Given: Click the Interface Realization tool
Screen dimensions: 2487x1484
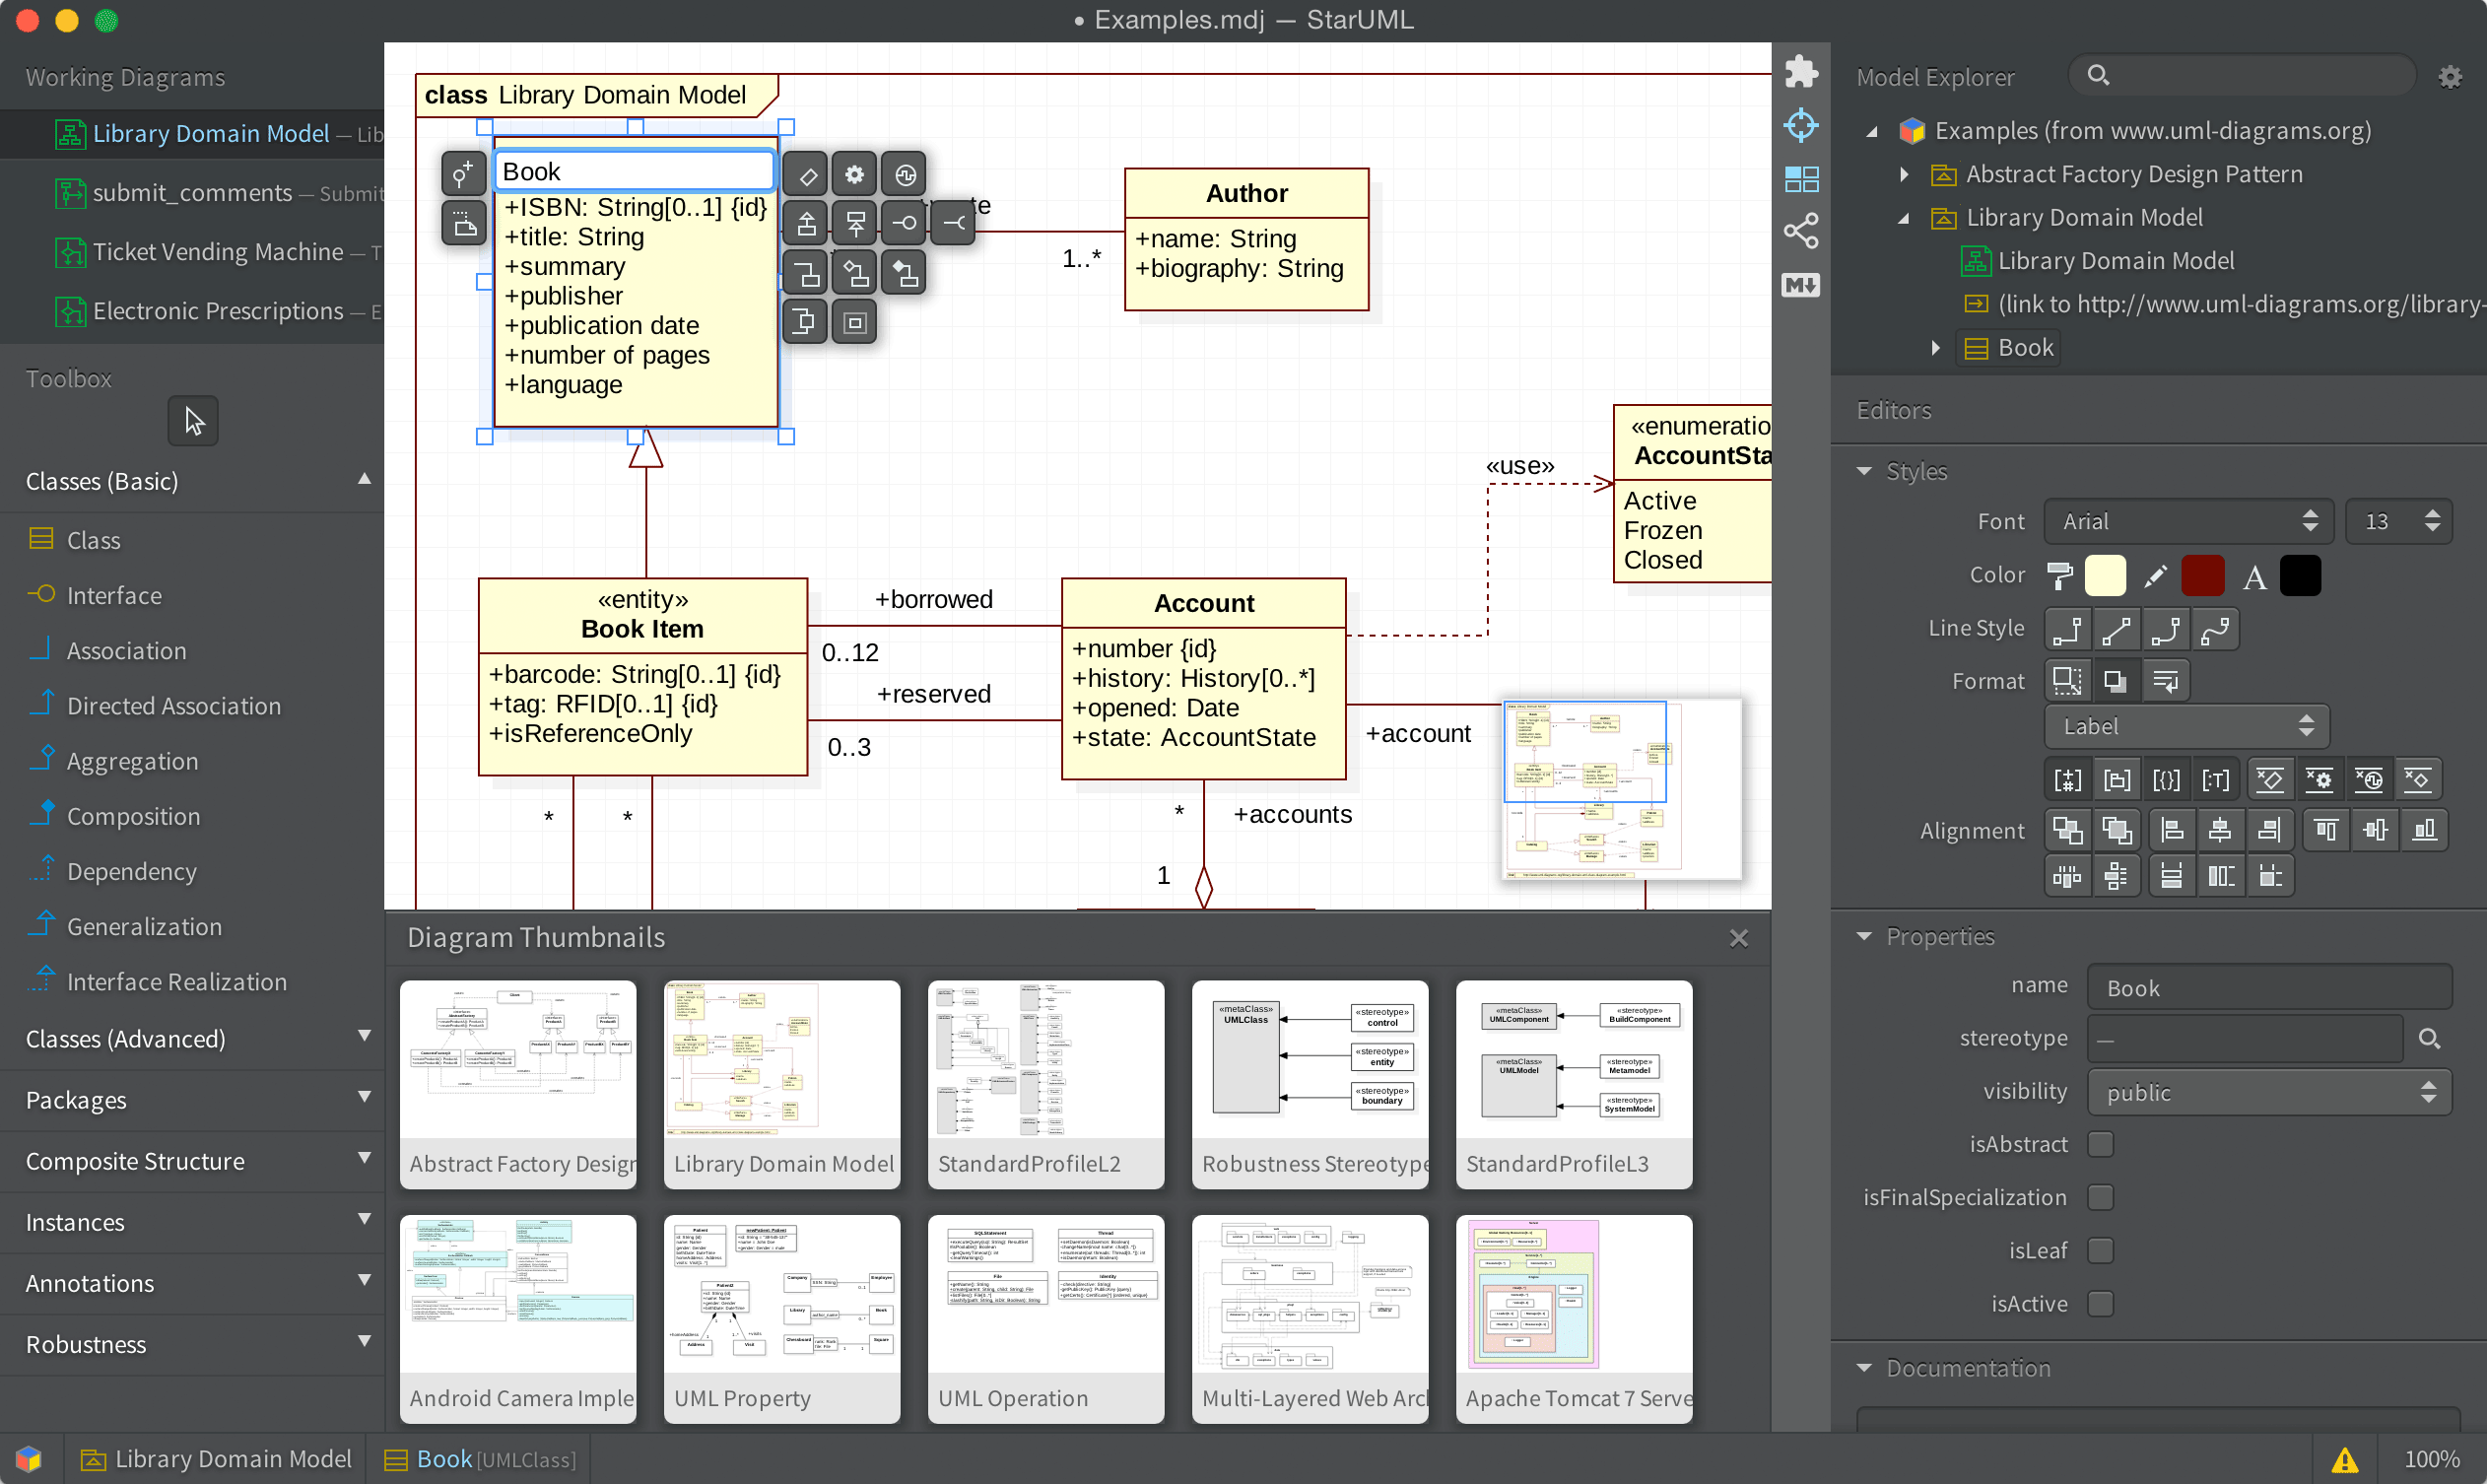Looking at the screenshot, I should [x=176, y=980].
